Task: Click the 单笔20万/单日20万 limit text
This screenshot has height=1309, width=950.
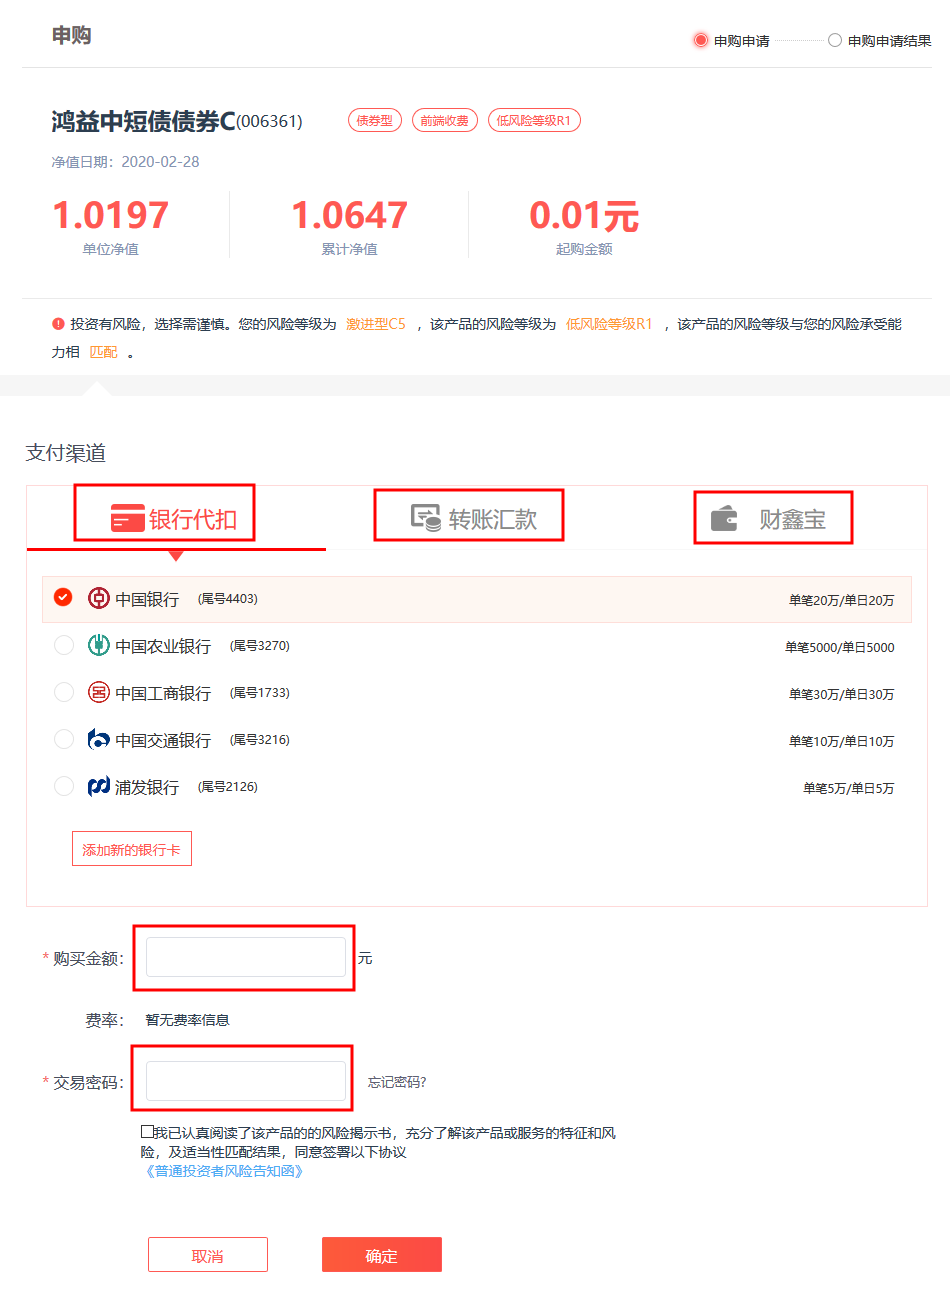Action: 842,600
